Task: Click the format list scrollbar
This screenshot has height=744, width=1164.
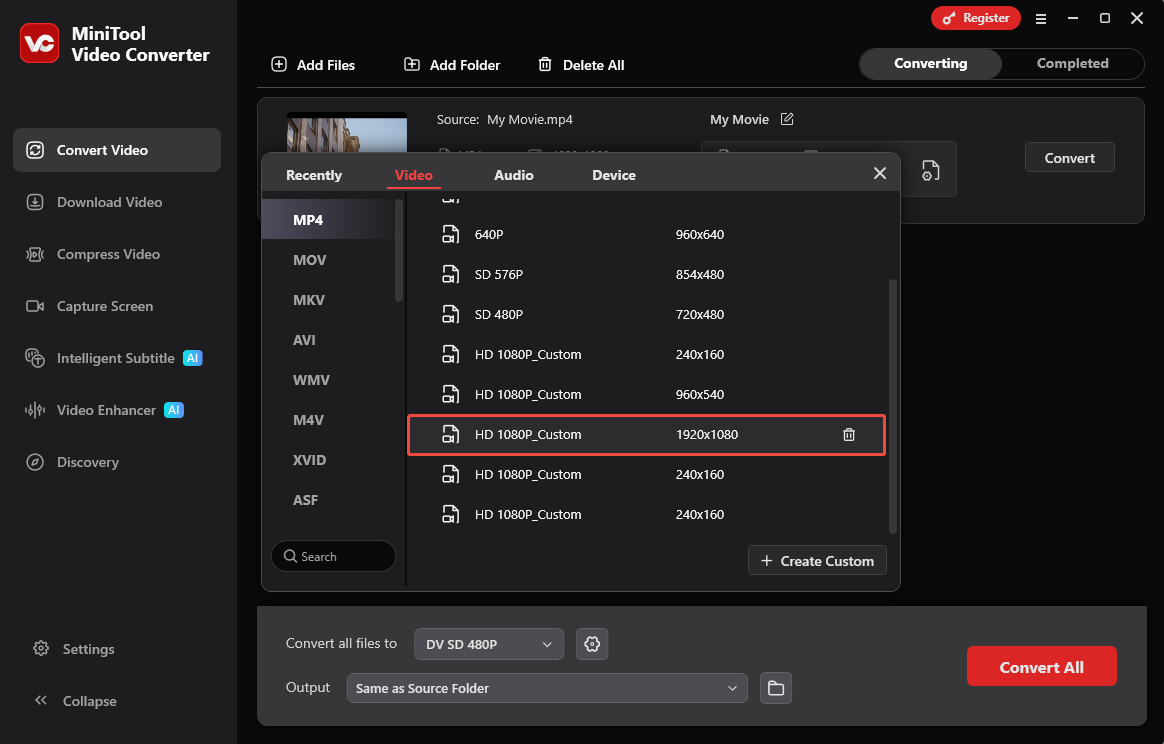Action: pos(399,250)
